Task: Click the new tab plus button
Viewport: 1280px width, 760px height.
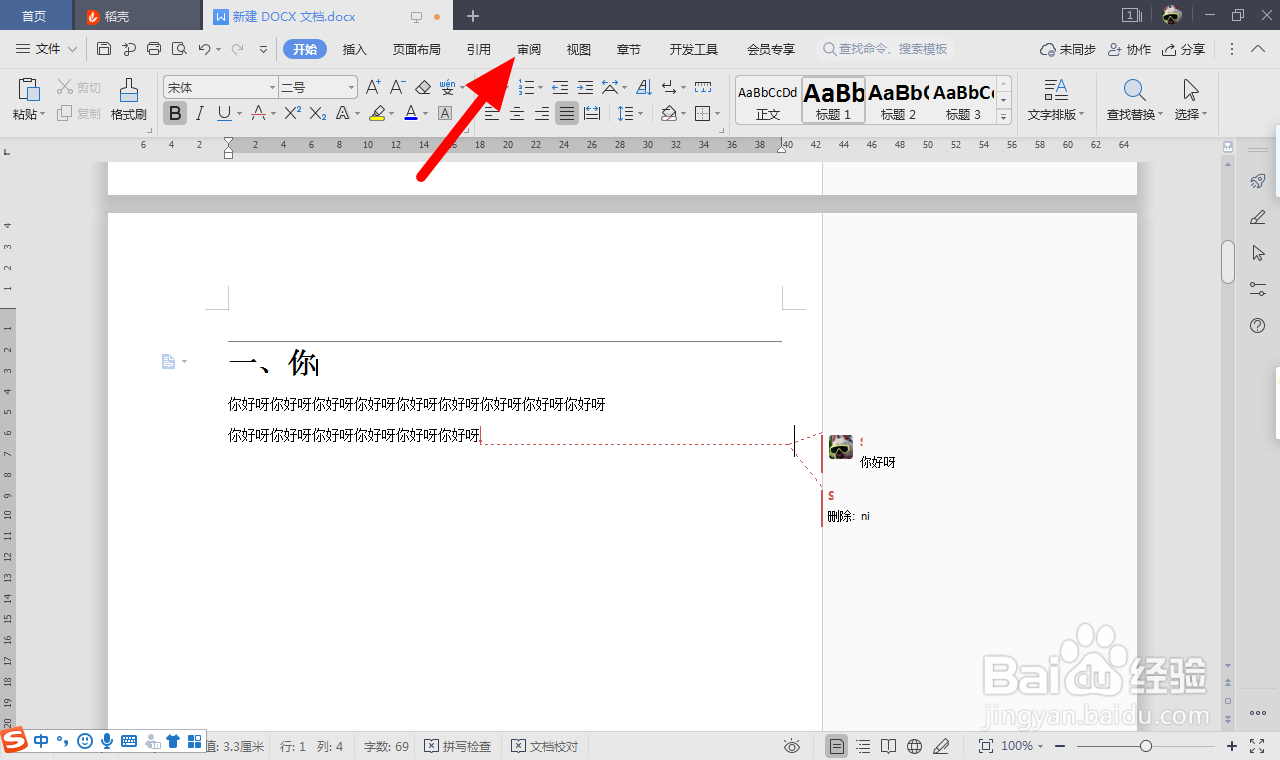Action: tap(473, 16)
